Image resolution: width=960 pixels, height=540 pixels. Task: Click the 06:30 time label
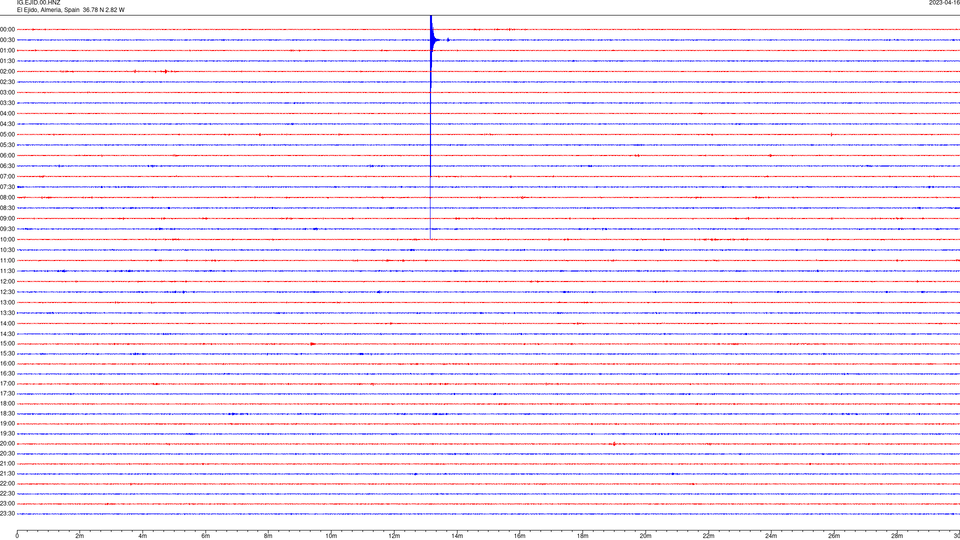7,166
